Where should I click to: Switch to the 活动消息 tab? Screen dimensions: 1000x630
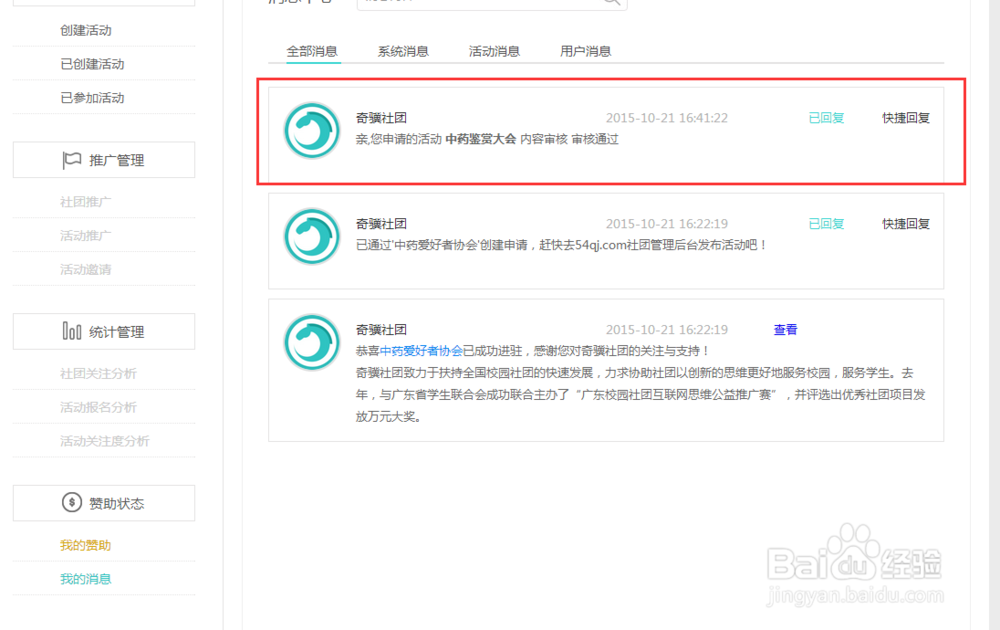coord(493,50)
